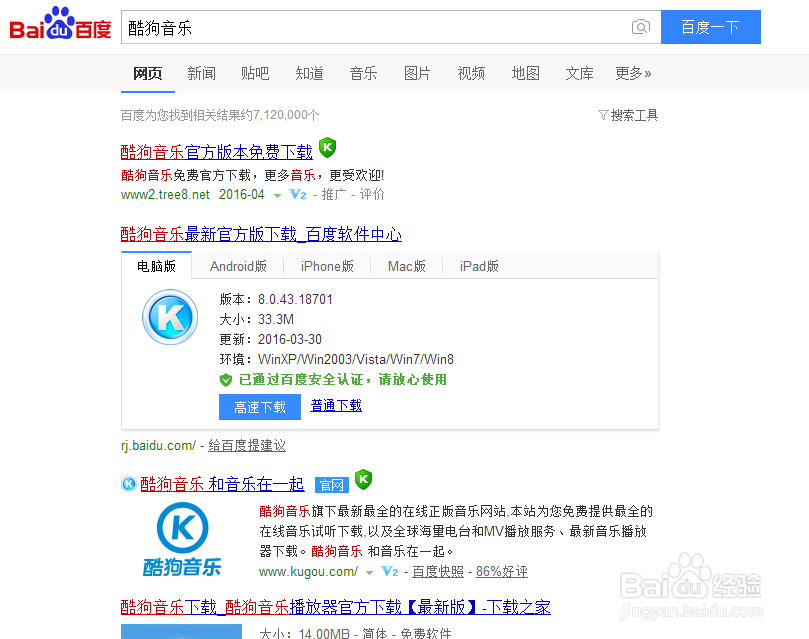
Task: Click the 百度一下 search button
Action: 710,27
